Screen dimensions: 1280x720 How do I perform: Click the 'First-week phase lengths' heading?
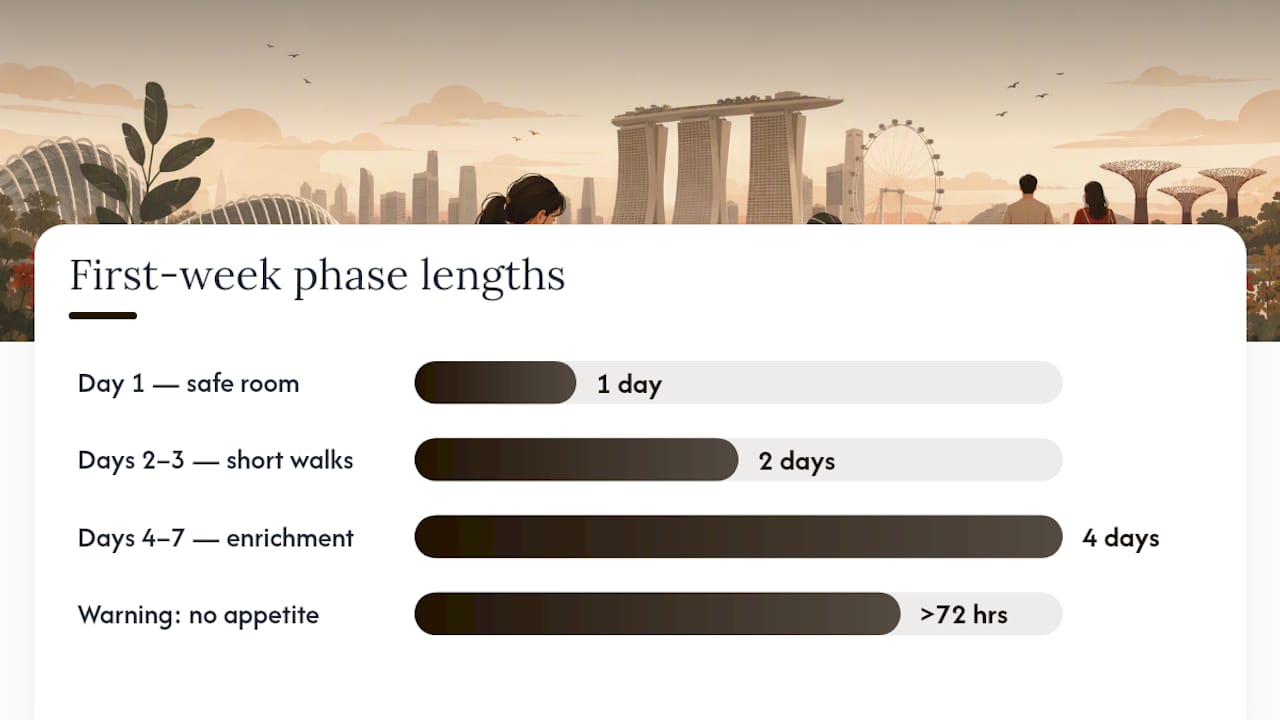tap(317, 275)
